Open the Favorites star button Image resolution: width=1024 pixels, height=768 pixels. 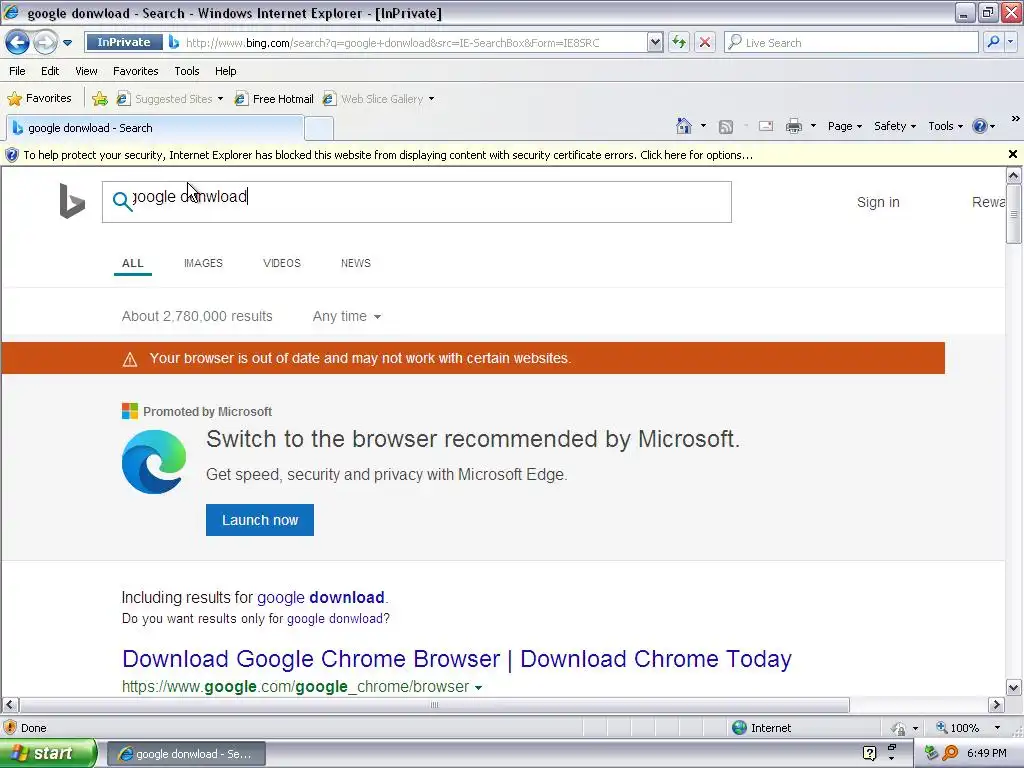tap(39, 99)
